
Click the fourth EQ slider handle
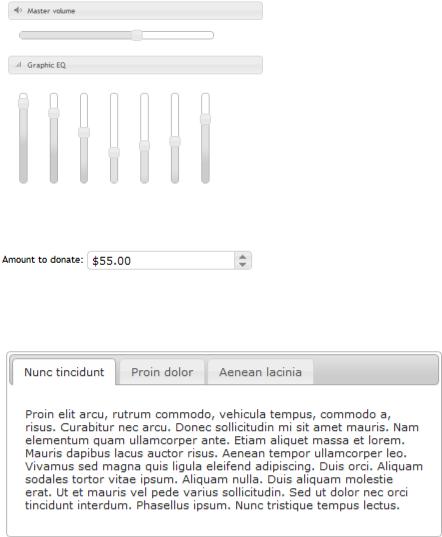pyautogui.click(x=114, y=152)
